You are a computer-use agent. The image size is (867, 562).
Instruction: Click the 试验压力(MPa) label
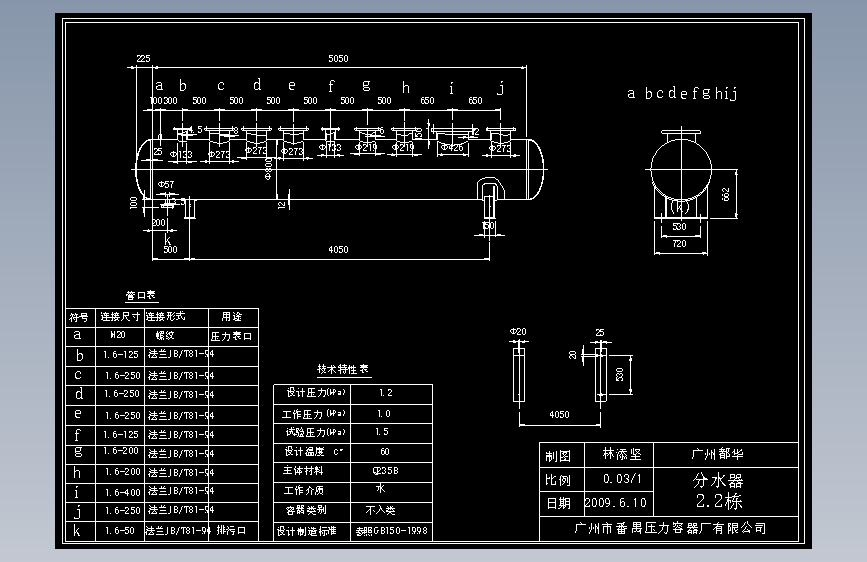coord(315,432)
